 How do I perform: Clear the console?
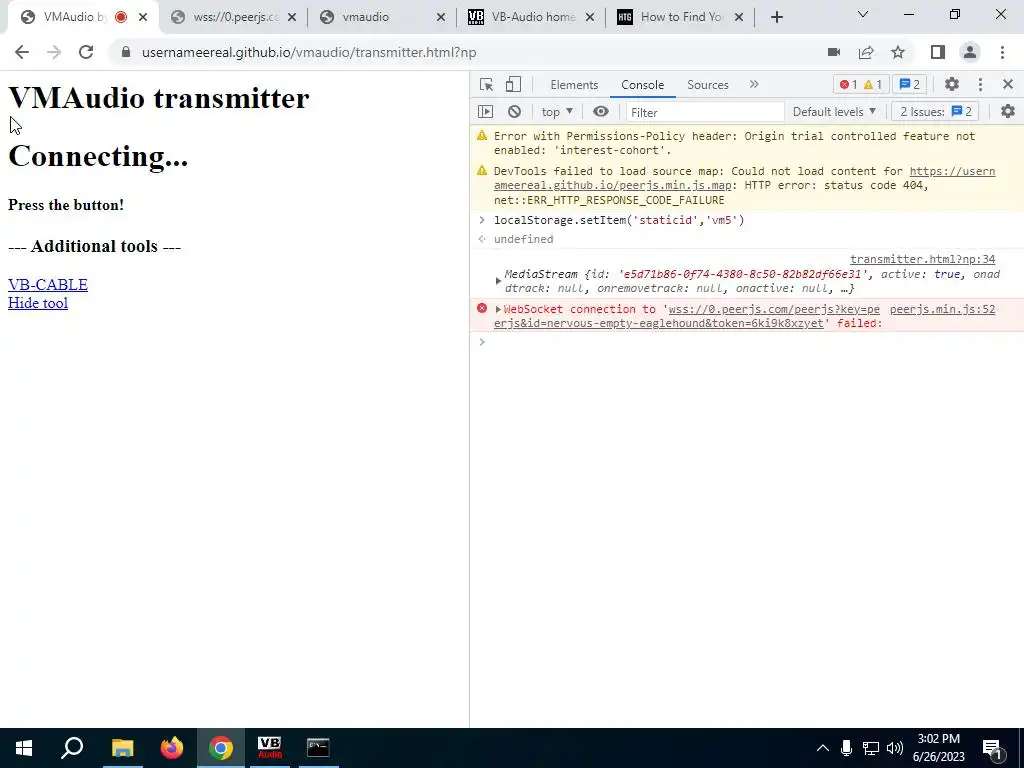[515, 112]
